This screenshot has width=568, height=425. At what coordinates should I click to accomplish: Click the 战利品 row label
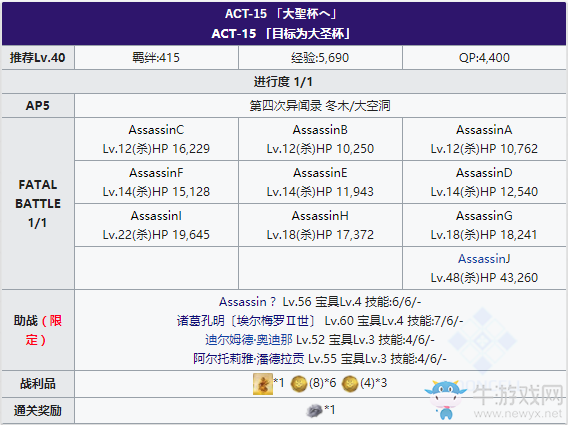38,384
